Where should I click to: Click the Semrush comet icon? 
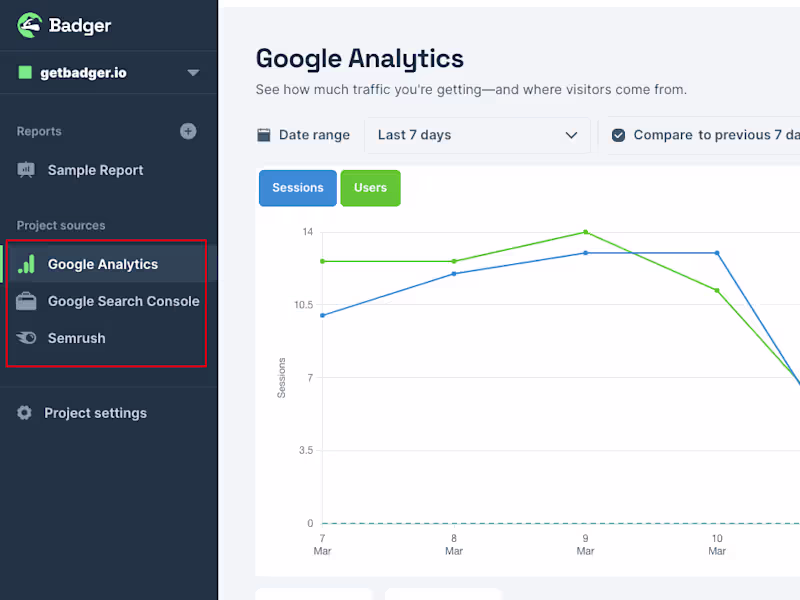[26, 338]
